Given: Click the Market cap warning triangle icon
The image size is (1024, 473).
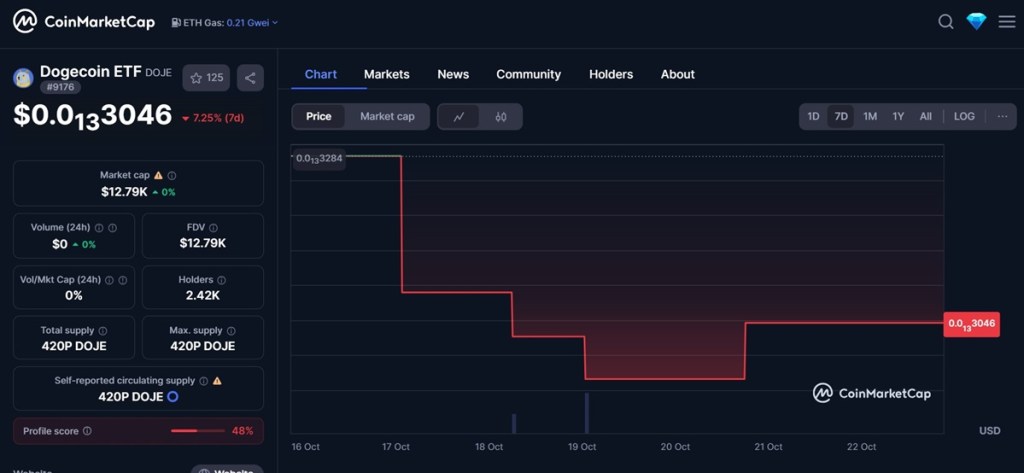Looking at the screenshot, I should point(157,175).
